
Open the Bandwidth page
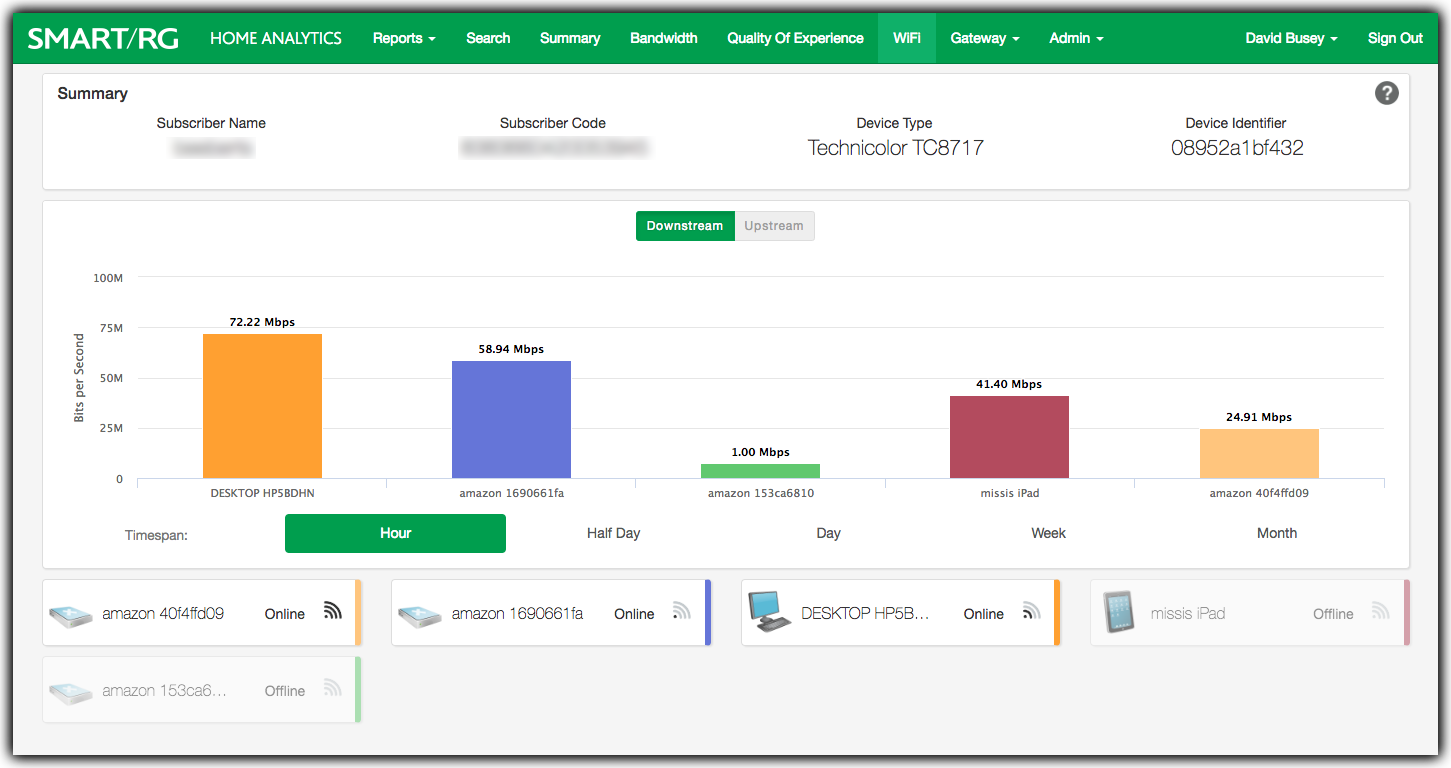664,38
